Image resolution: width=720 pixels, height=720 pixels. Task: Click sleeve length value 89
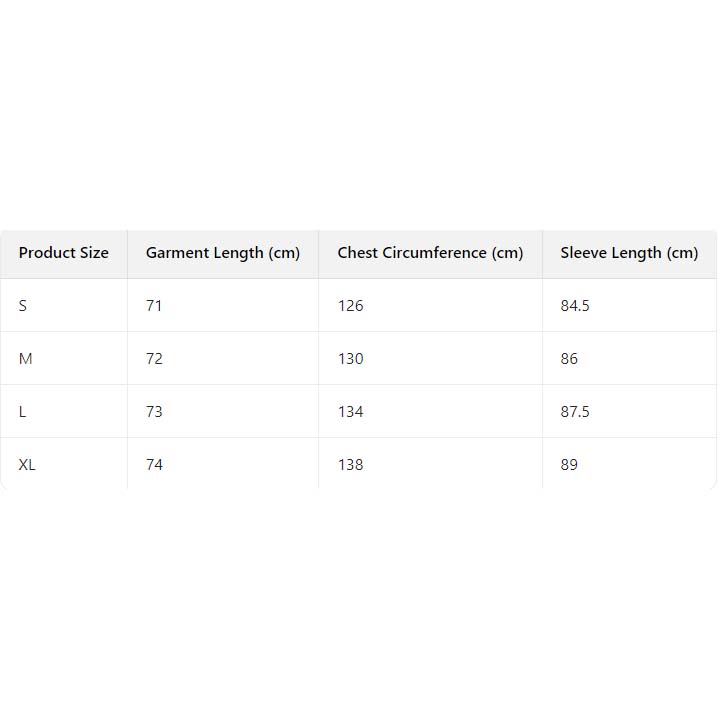point(569,465)
